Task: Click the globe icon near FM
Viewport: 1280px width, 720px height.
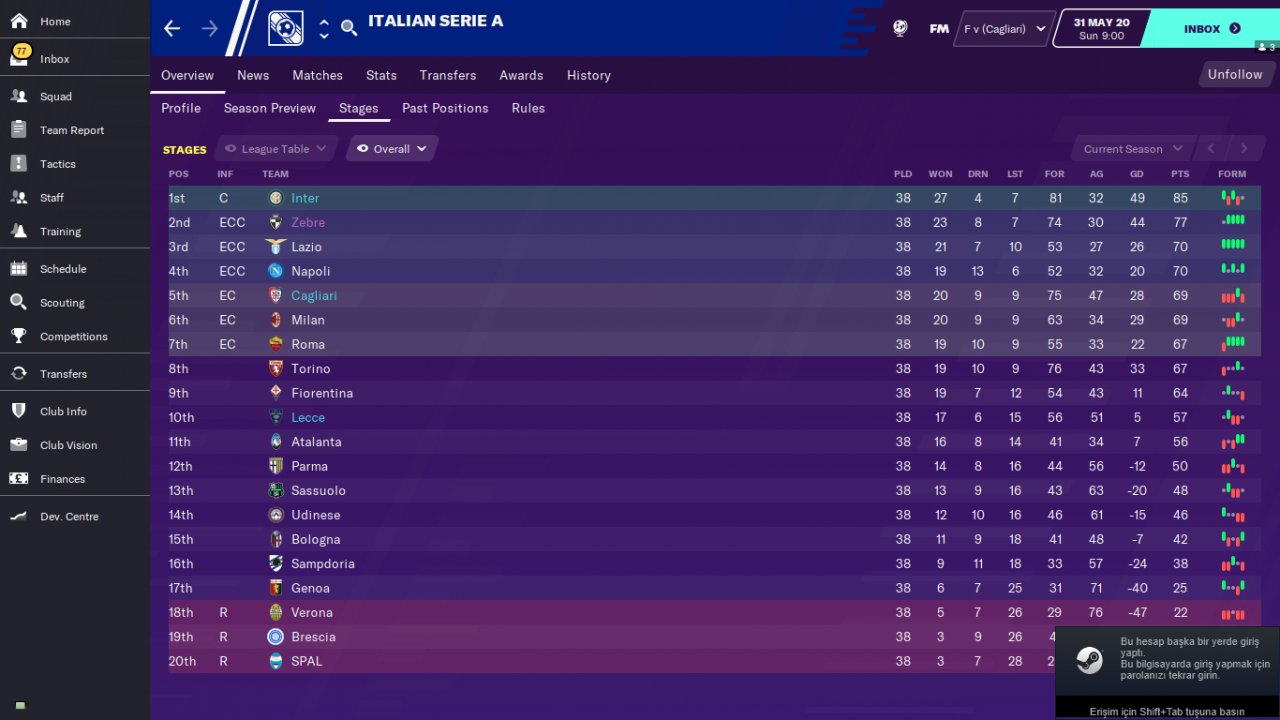Action: coord(900,29)
